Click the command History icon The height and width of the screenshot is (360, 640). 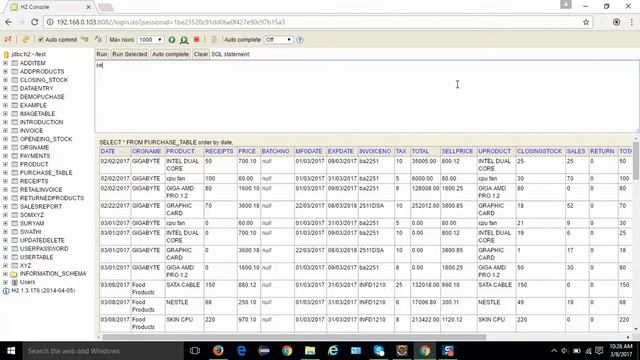coord(213,39)
